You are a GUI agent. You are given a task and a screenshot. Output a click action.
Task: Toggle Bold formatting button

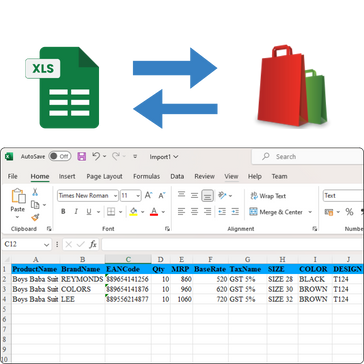[x=63, y=212]
